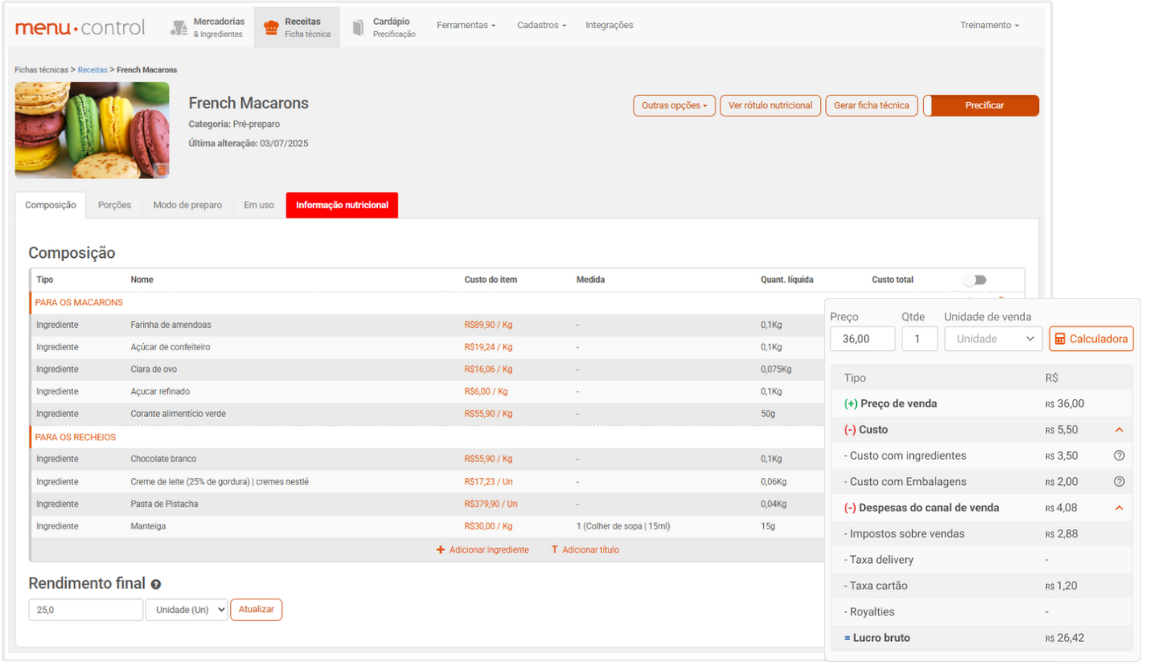Collapse Despesas do canal de venda row
1162x662 pixels.
[x=1119, y=508]
